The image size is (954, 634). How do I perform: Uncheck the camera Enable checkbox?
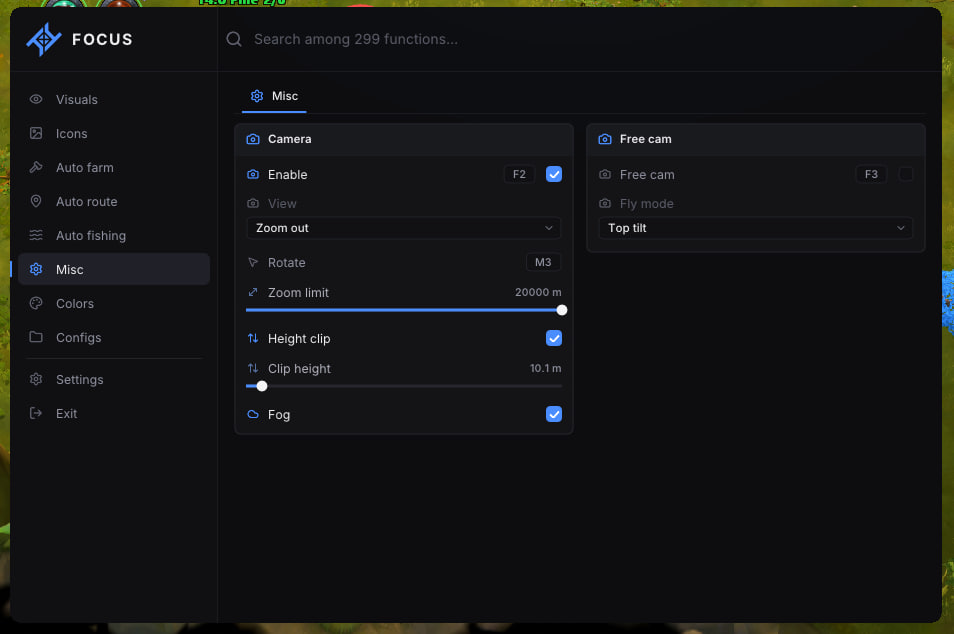click(554, 174)
